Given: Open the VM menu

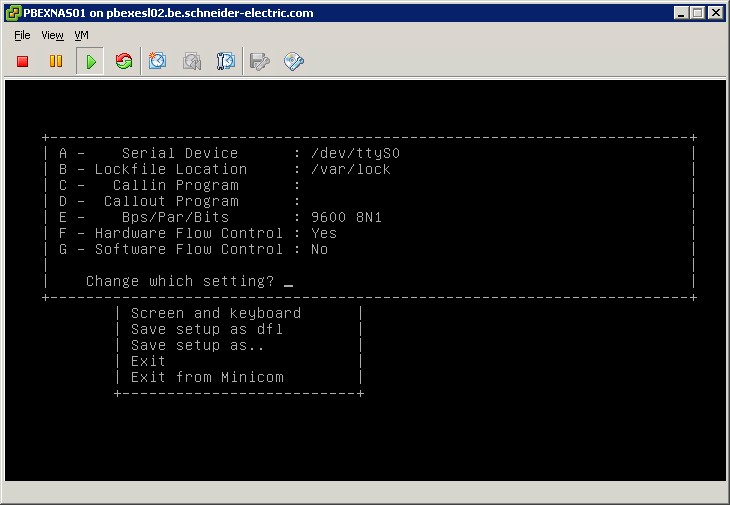Looking at the screenshot, I should coord(82,35).
